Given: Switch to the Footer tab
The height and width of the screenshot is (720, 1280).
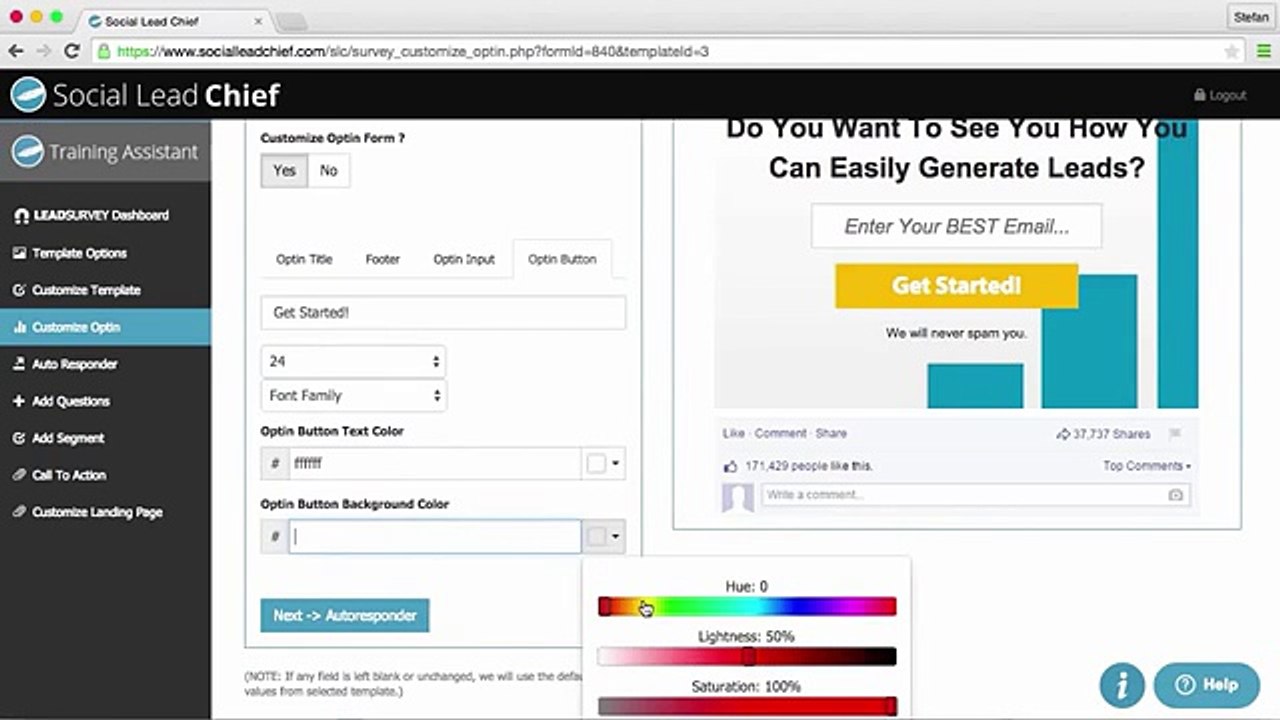Looking at the screenshot, I should pos(382,259).
